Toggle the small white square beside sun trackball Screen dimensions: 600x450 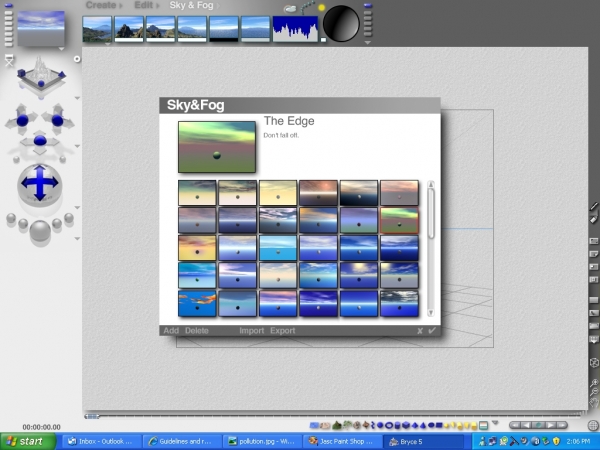coord(323,40)
